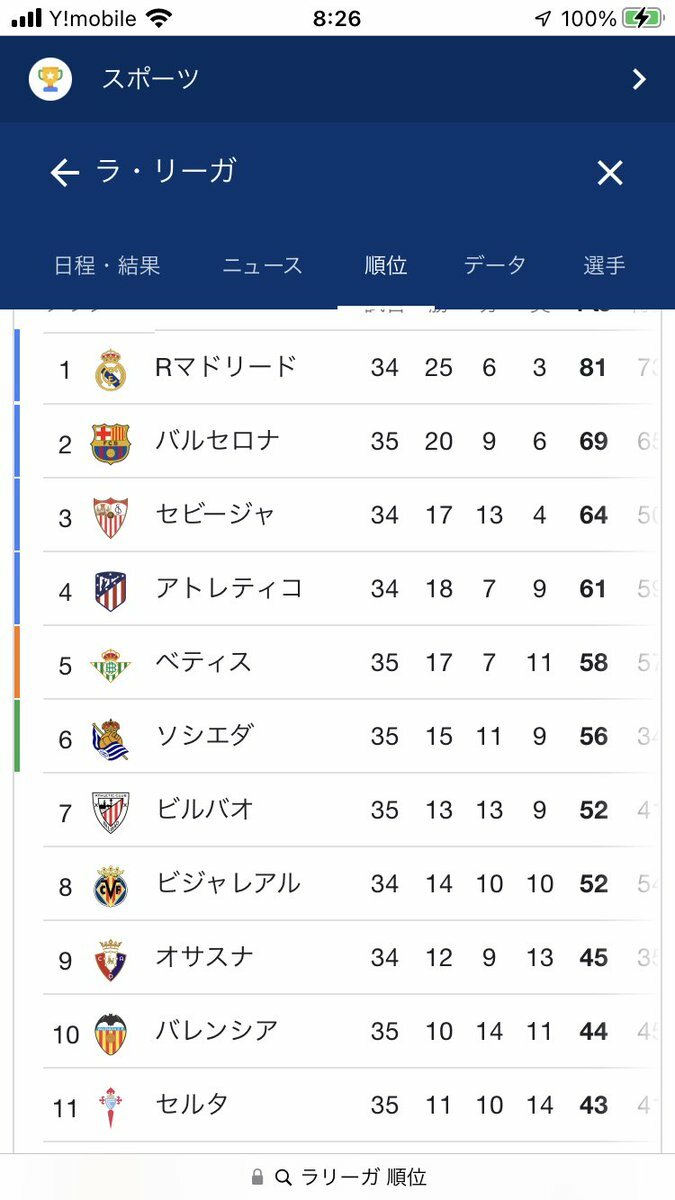This screenshot has width=675, height=1200.
Task: Switch to the データ tab
Action: (x=494, y=265)
